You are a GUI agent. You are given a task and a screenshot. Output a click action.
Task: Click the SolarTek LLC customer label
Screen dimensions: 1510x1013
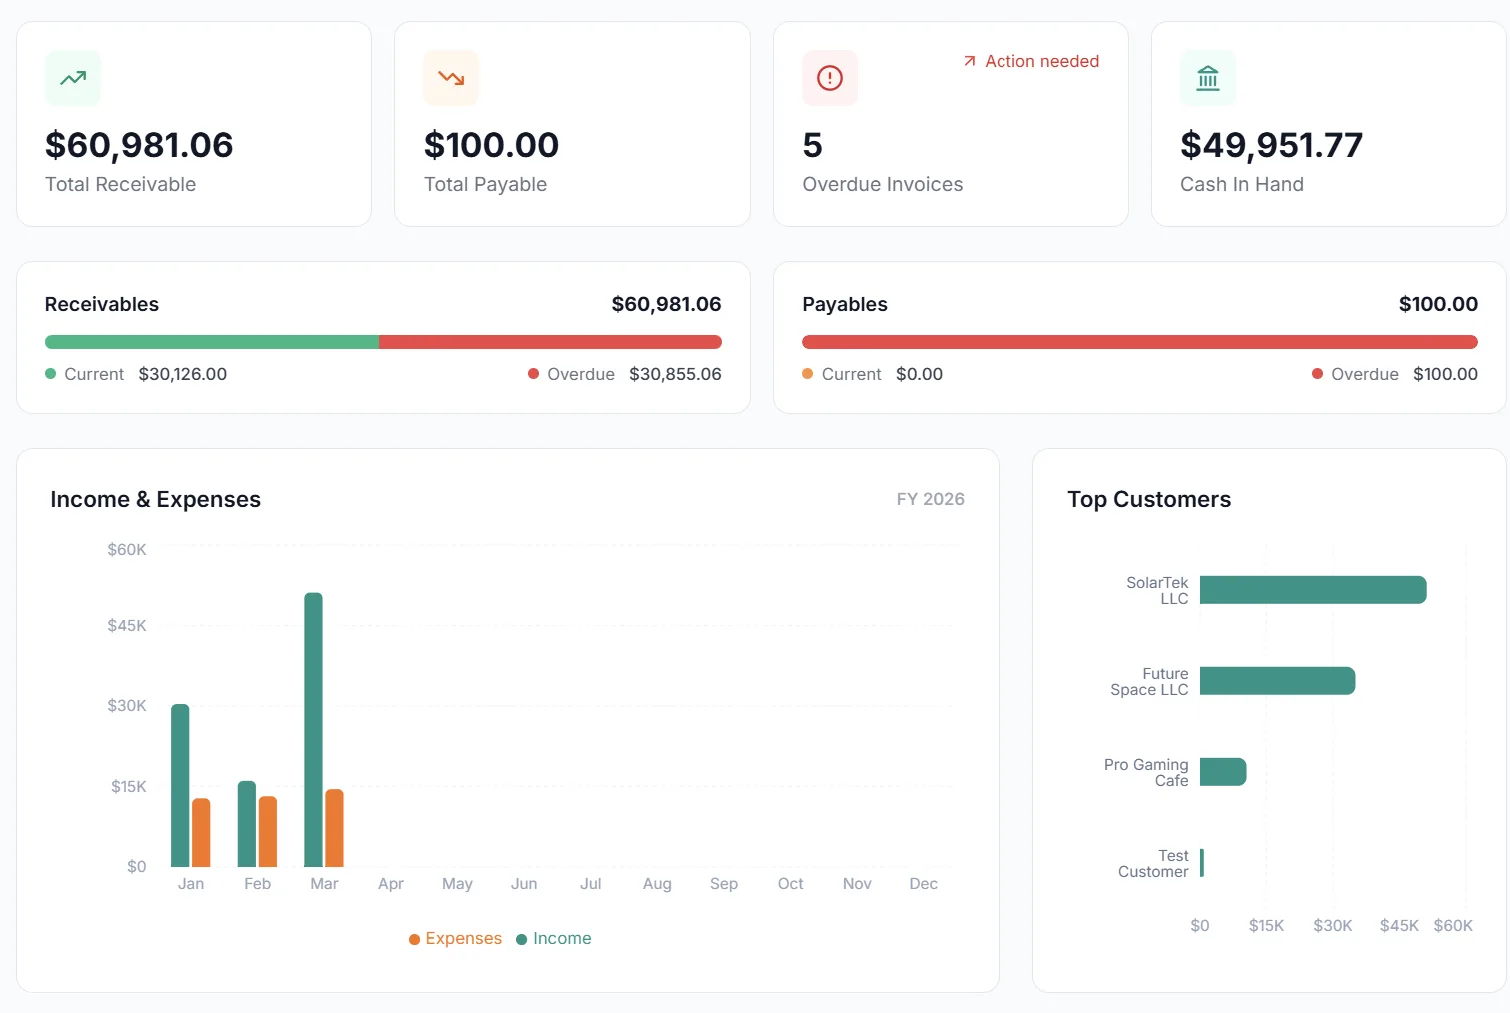[1157, 590]
